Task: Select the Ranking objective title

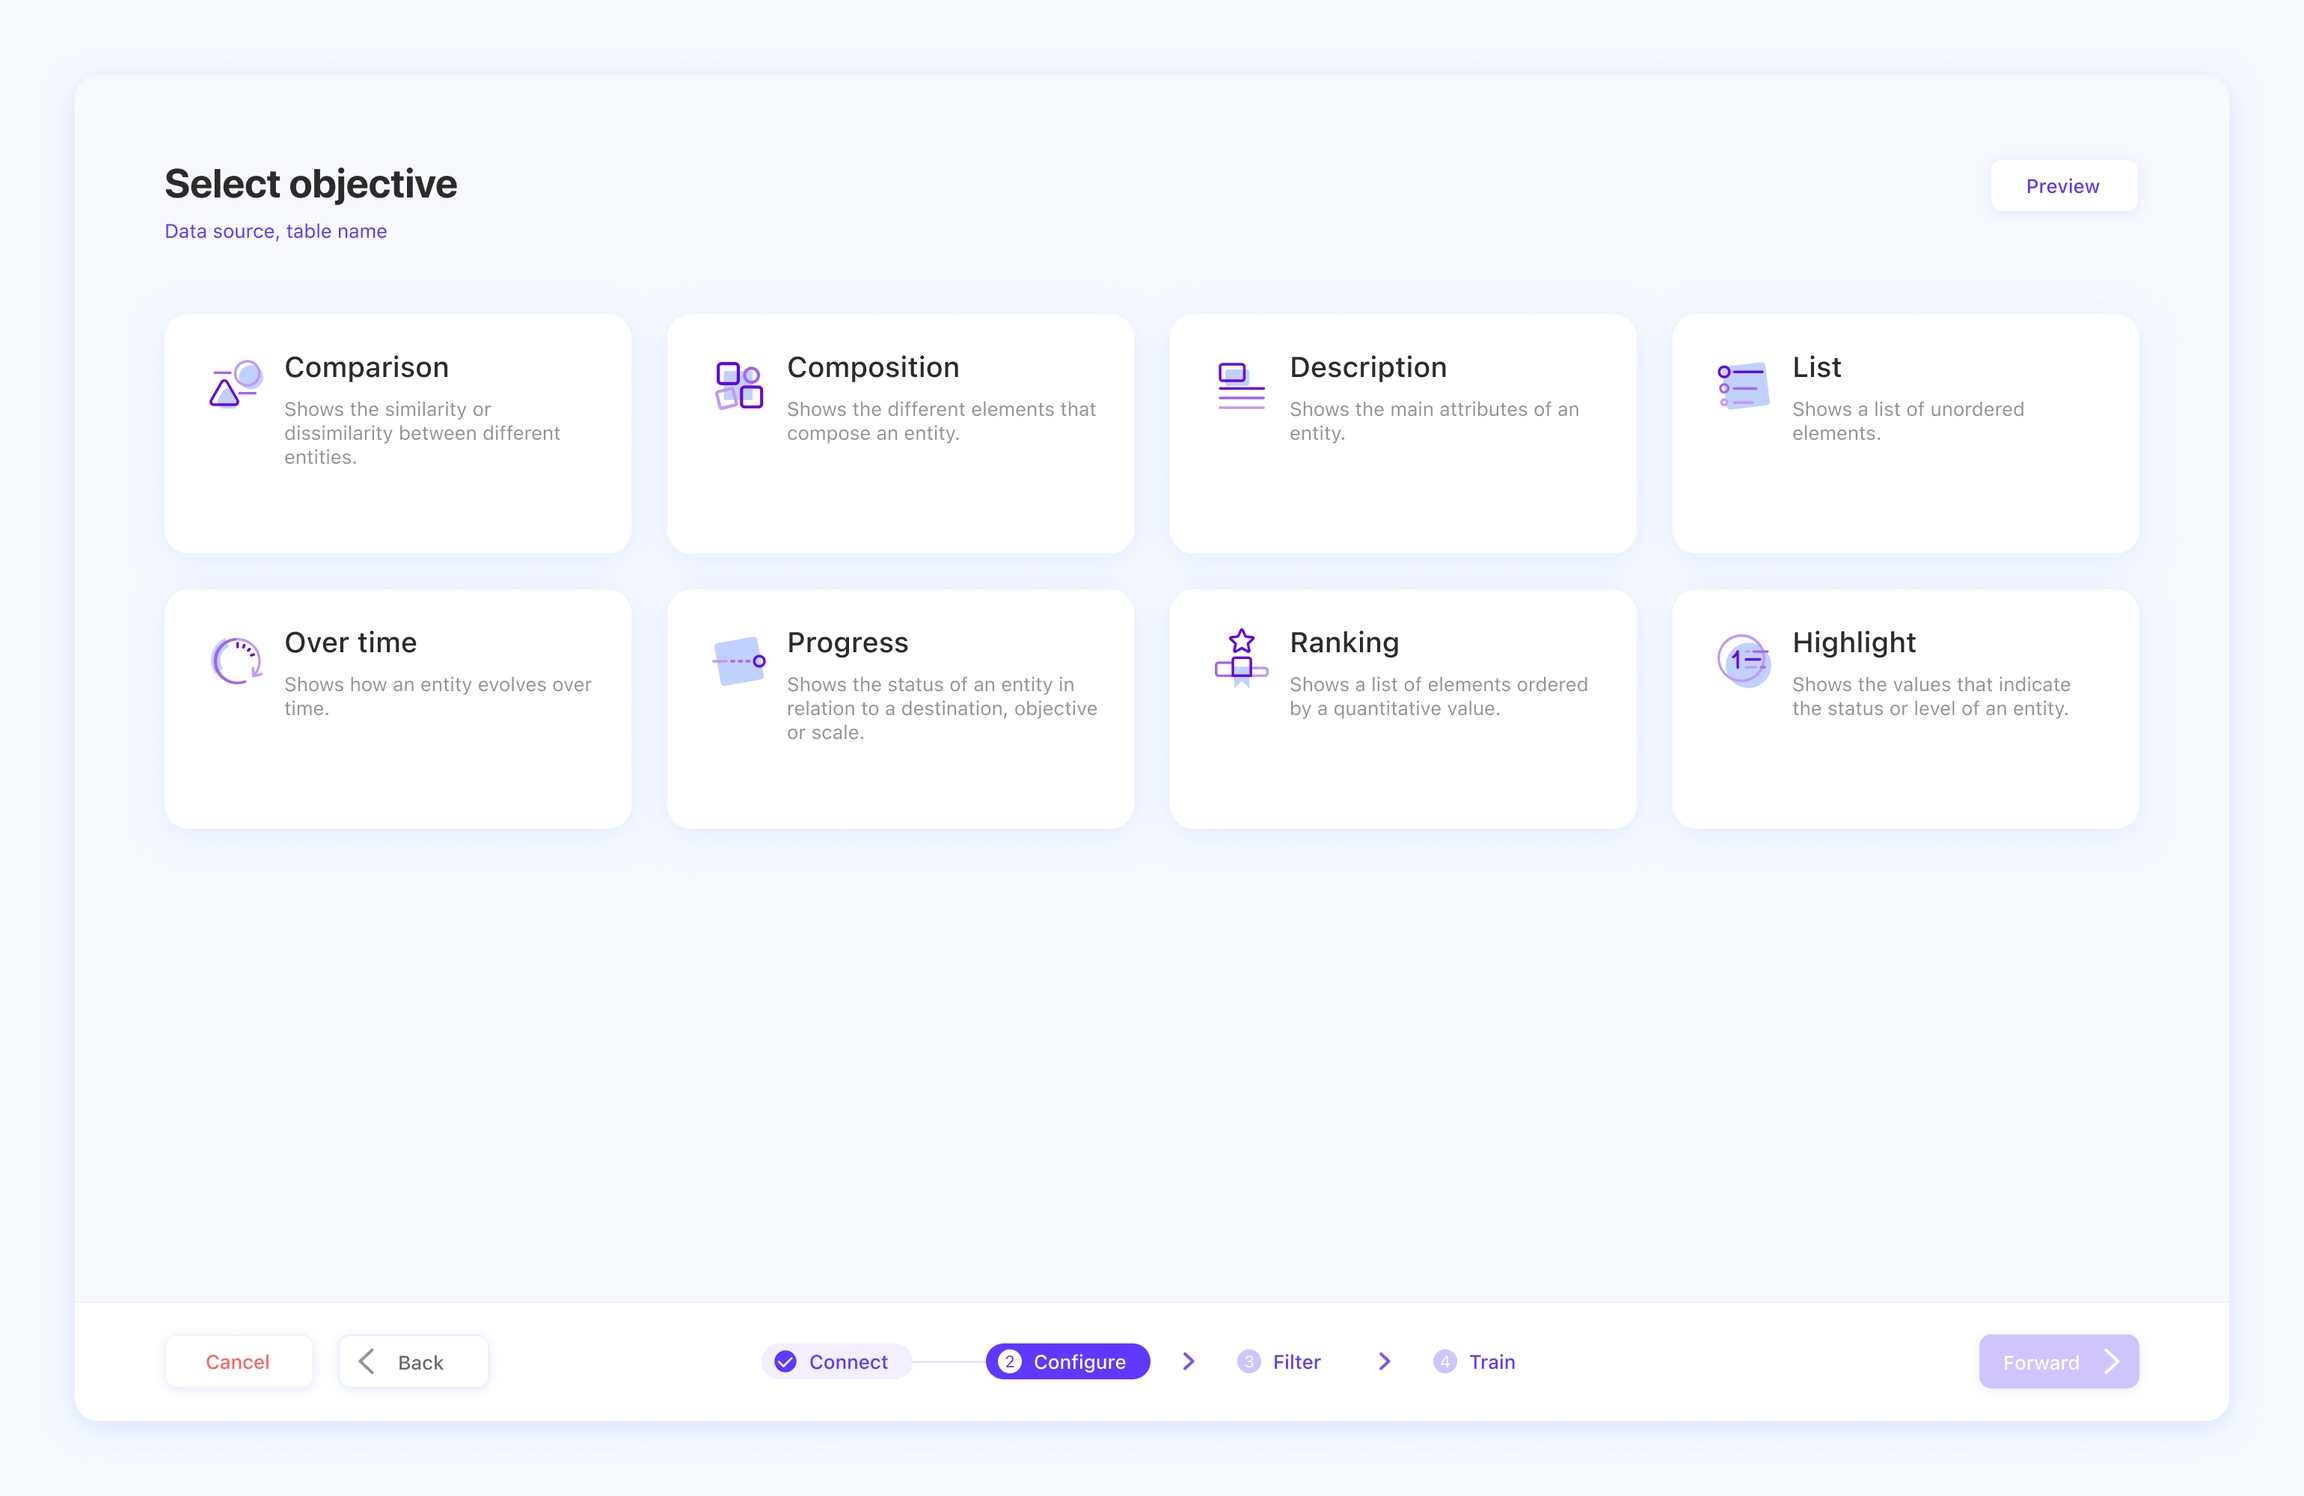Action: (x=1344, y=642)
